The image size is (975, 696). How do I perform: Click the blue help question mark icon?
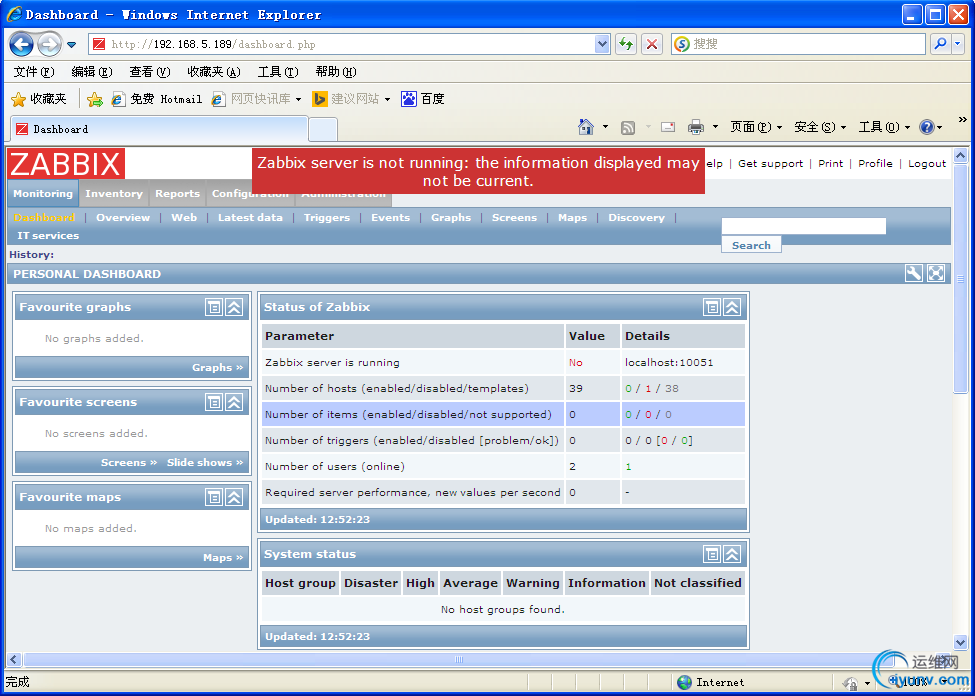926,127
